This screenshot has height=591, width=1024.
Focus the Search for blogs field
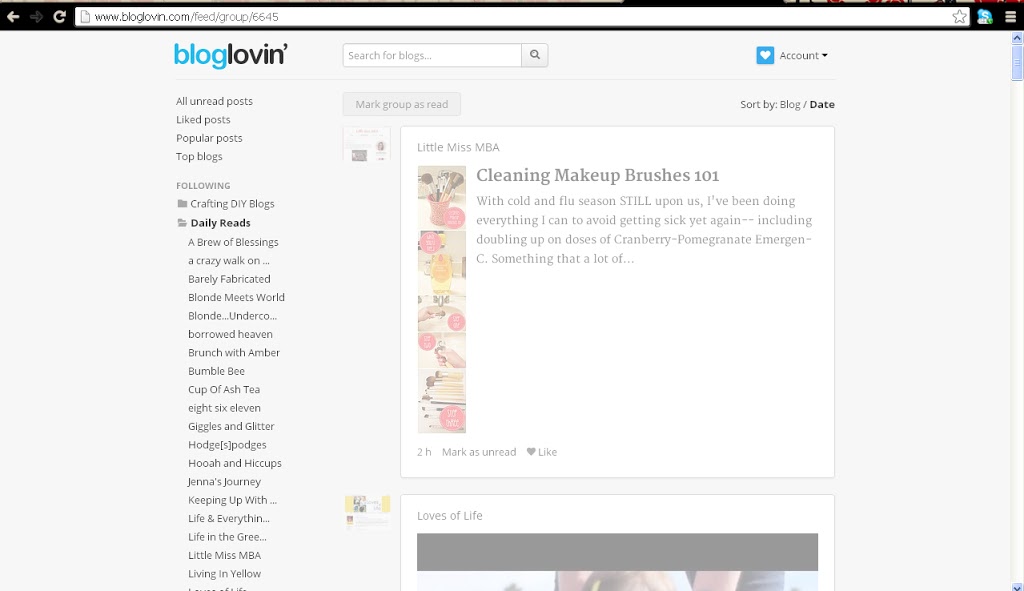432,56
